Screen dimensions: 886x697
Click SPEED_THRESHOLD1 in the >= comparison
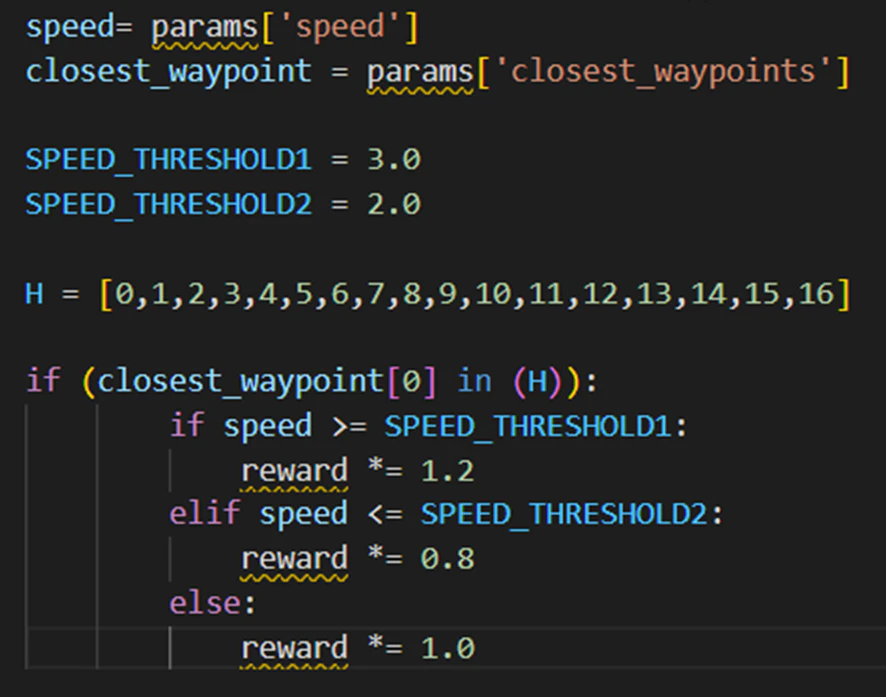(528, 426)
